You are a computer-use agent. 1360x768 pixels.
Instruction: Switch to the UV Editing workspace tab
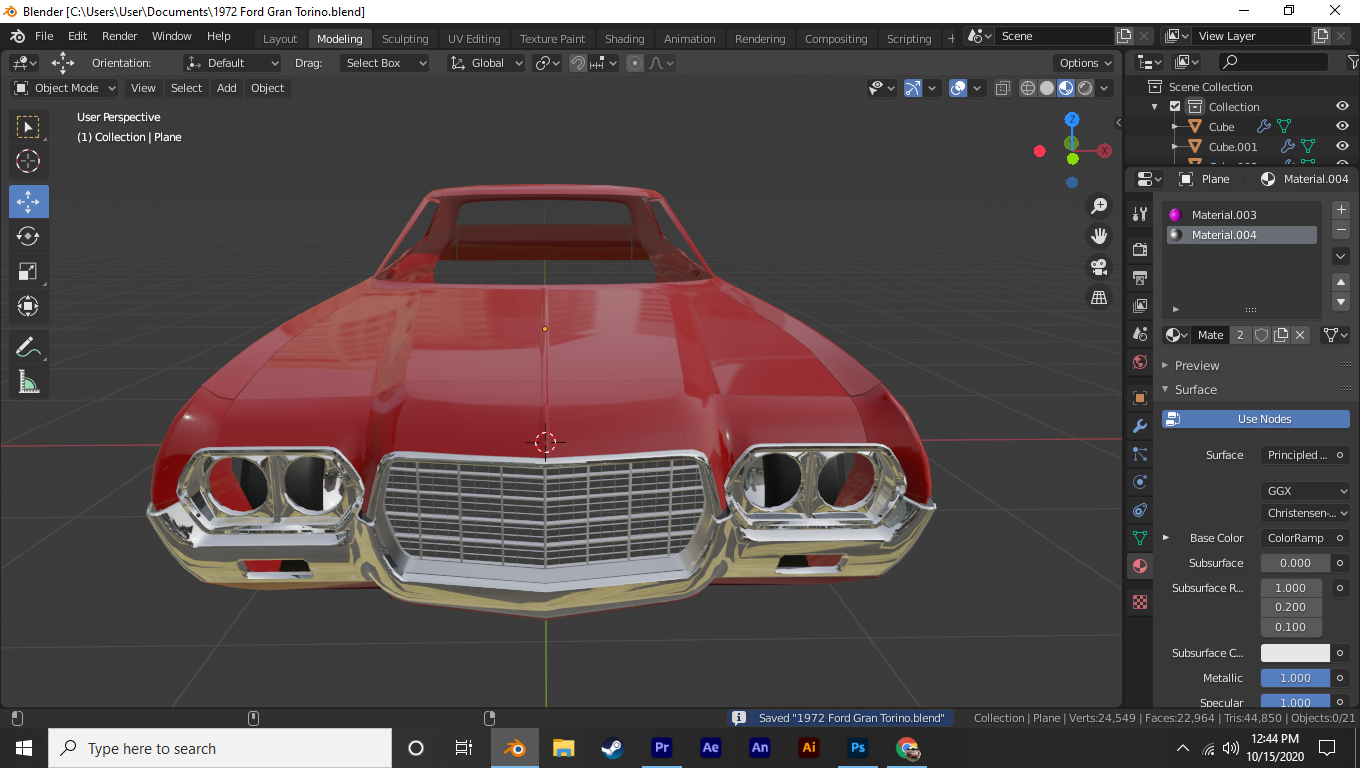(474, 39)
